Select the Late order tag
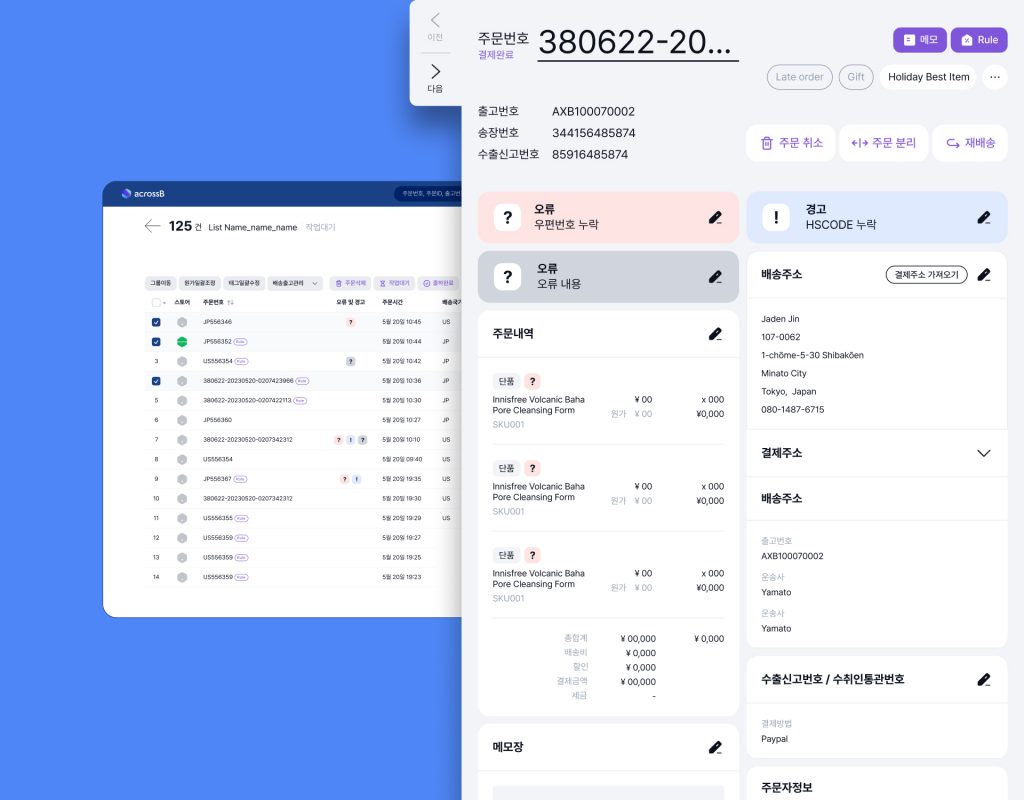The width and height of the screenshot is (1024, 800). click(x=799, y=77)
